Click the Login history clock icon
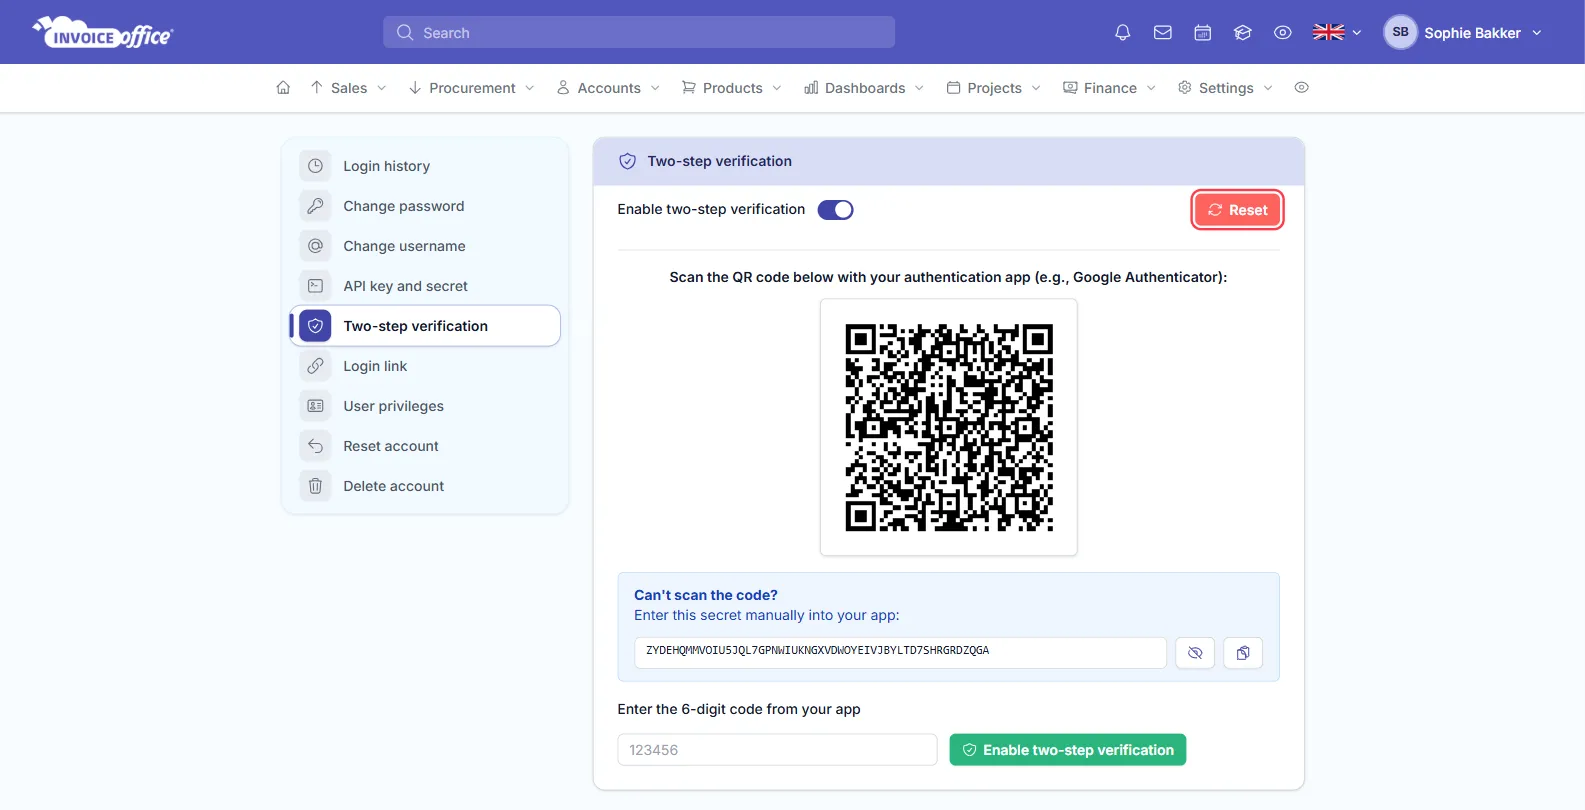Screen dimensions: 1585x810 [x=315, y=166]
